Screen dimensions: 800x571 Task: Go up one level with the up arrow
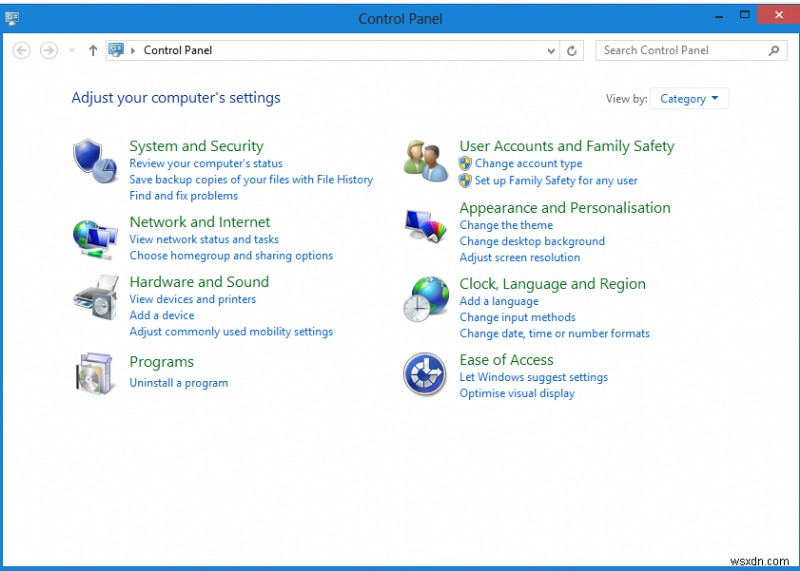click(93, 51)
